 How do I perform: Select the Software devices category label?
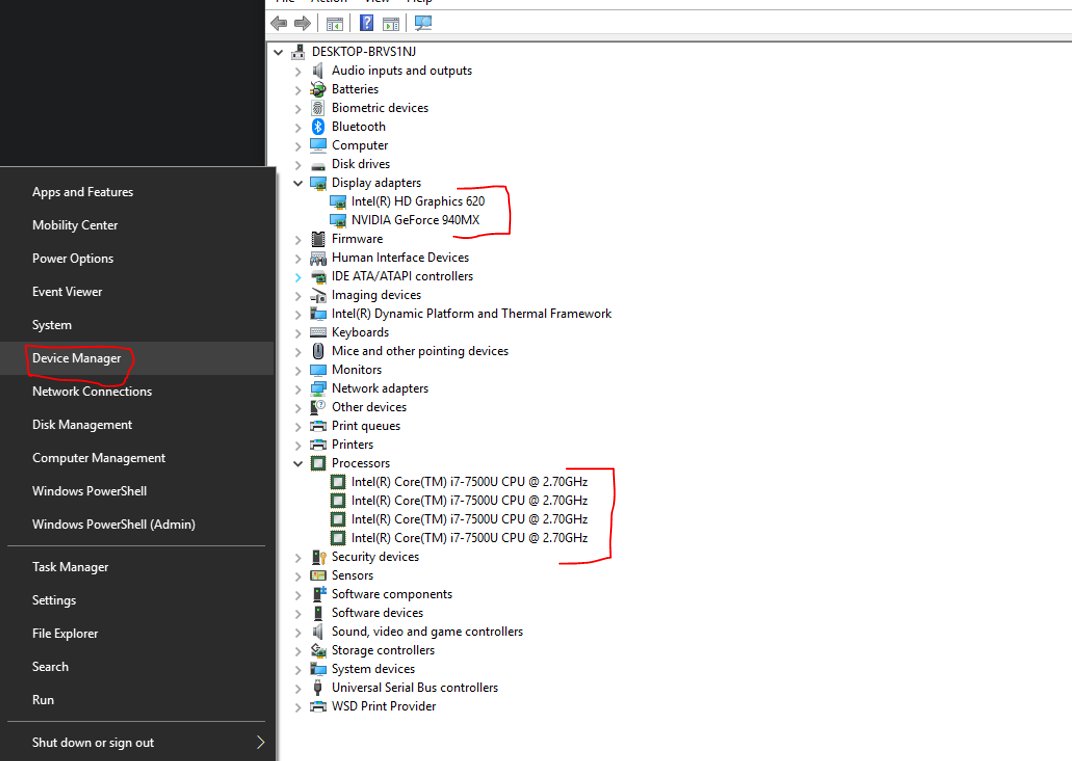point(377,613)
